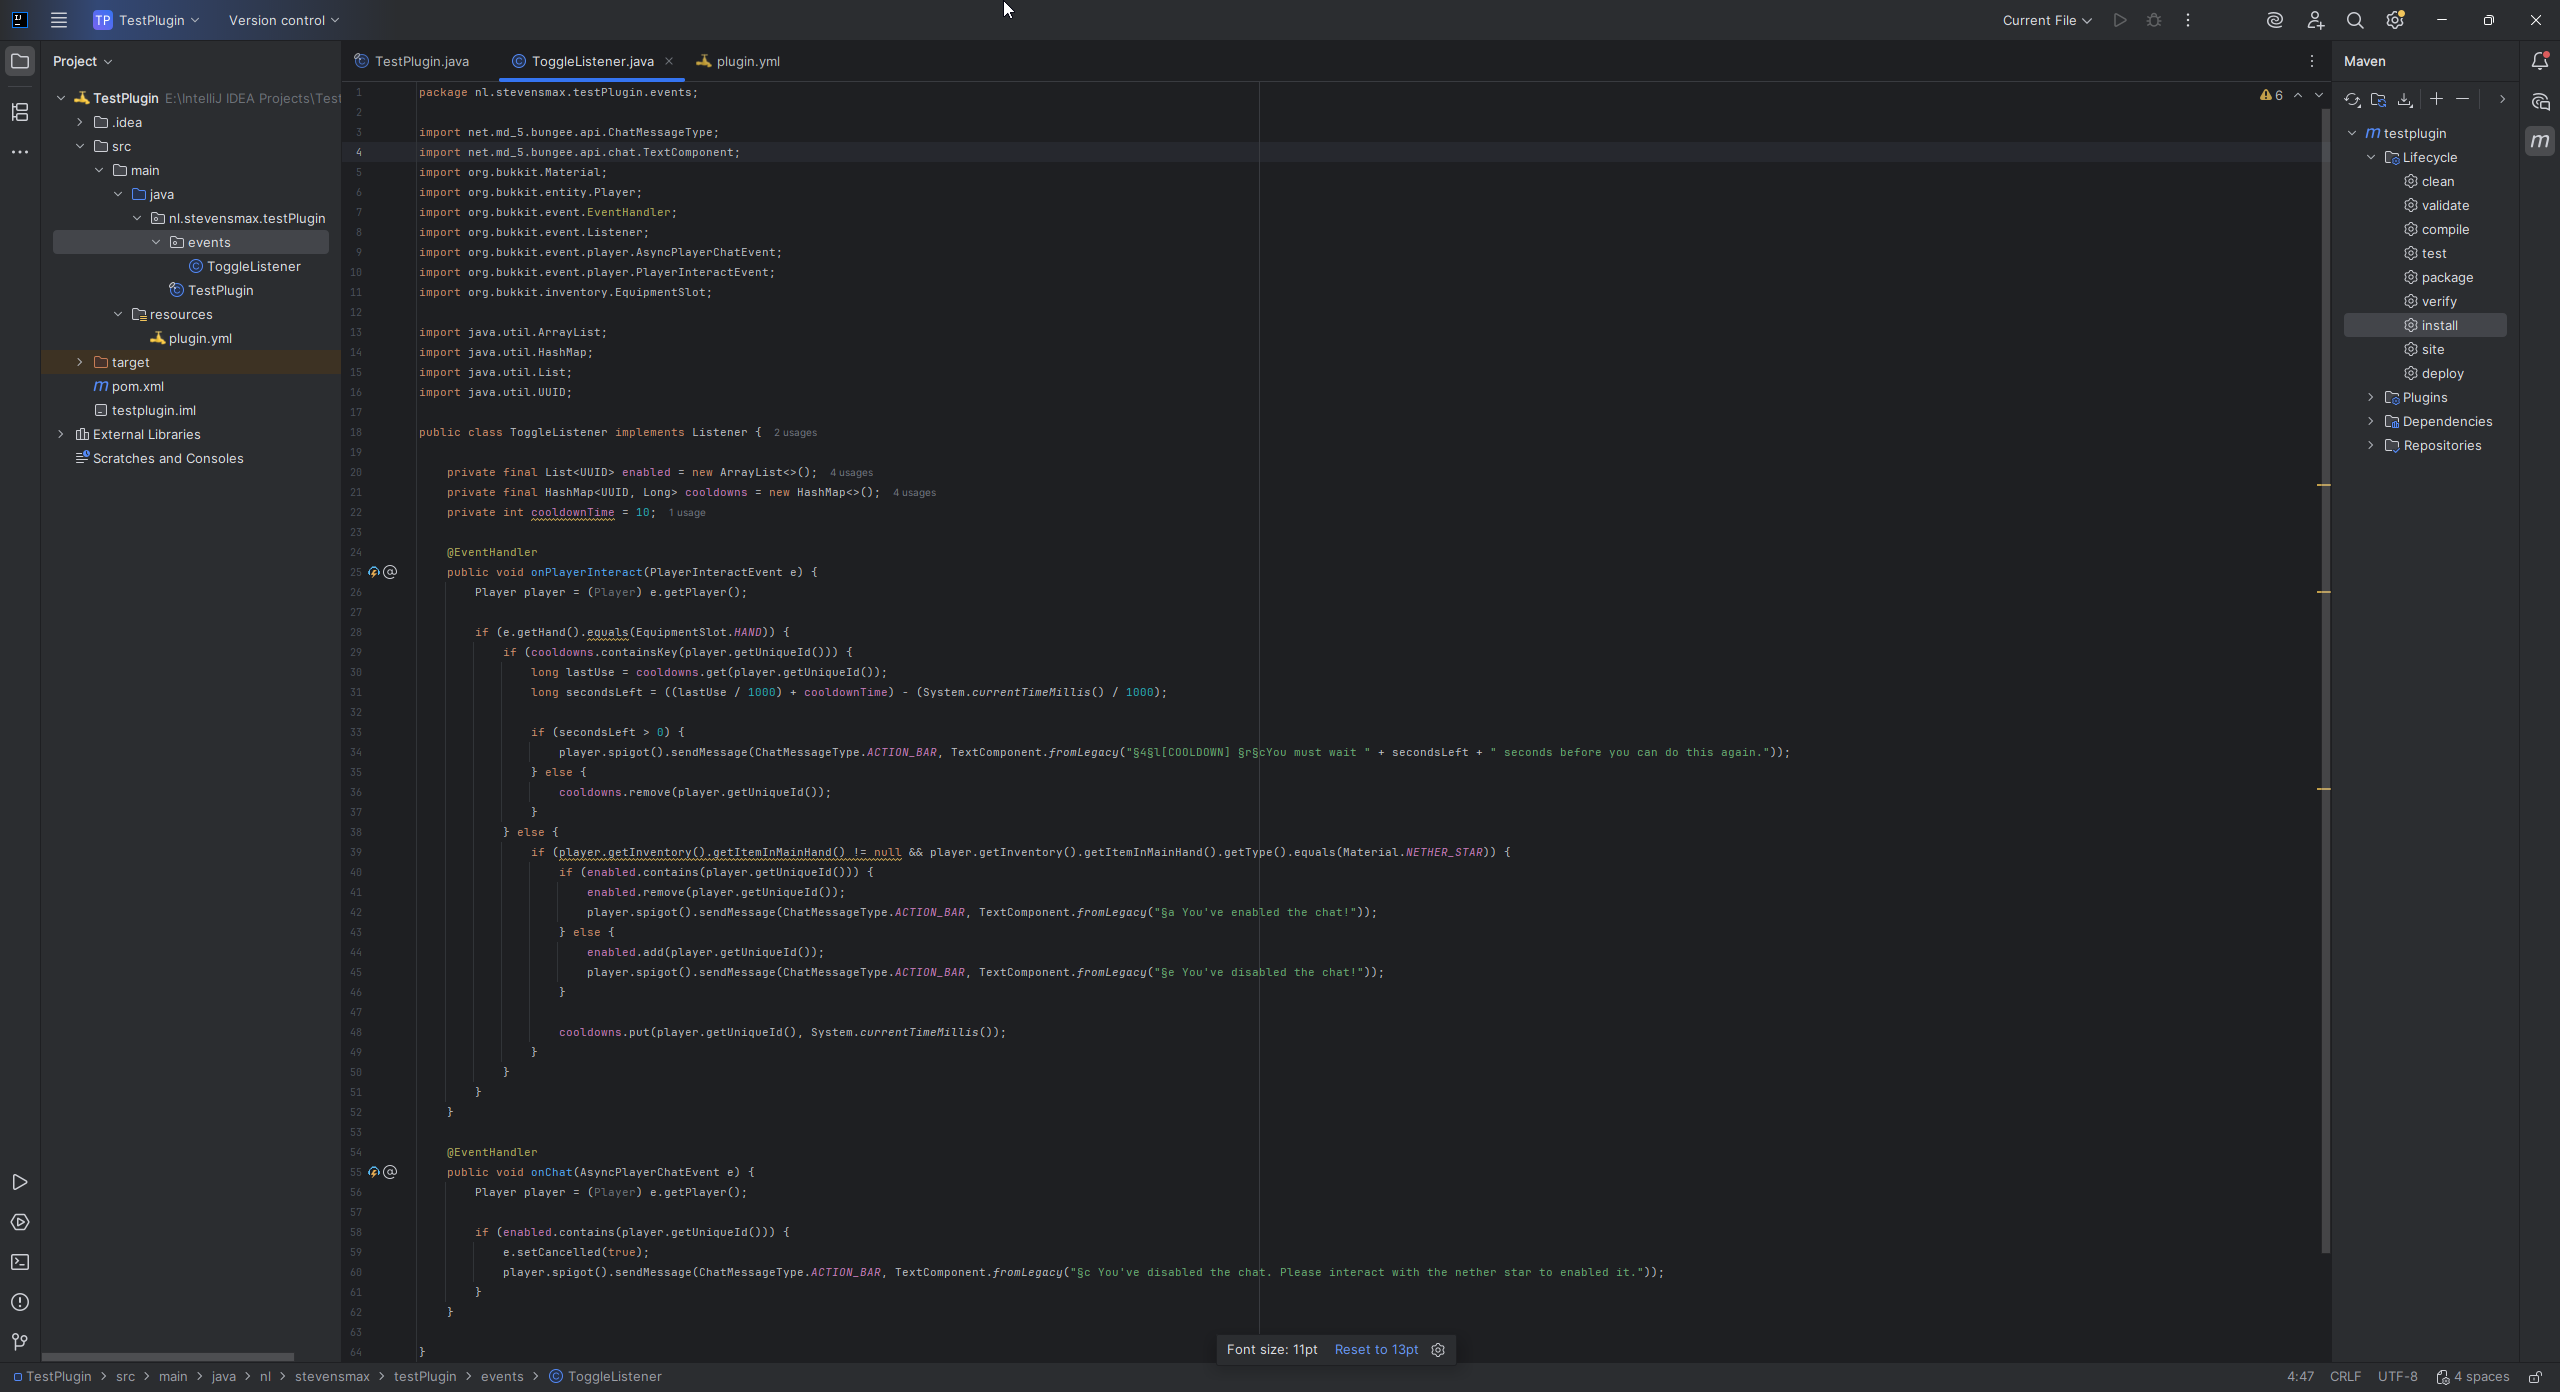Open the Problems tool window
Screen dimensions: 2560x1392
[x=20, y=1302]
